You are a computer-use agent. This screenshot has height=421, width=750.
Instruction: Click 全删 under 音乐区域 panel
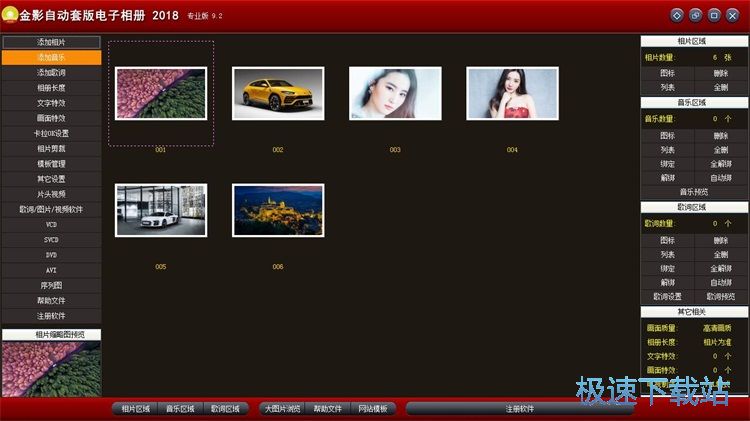721,150
